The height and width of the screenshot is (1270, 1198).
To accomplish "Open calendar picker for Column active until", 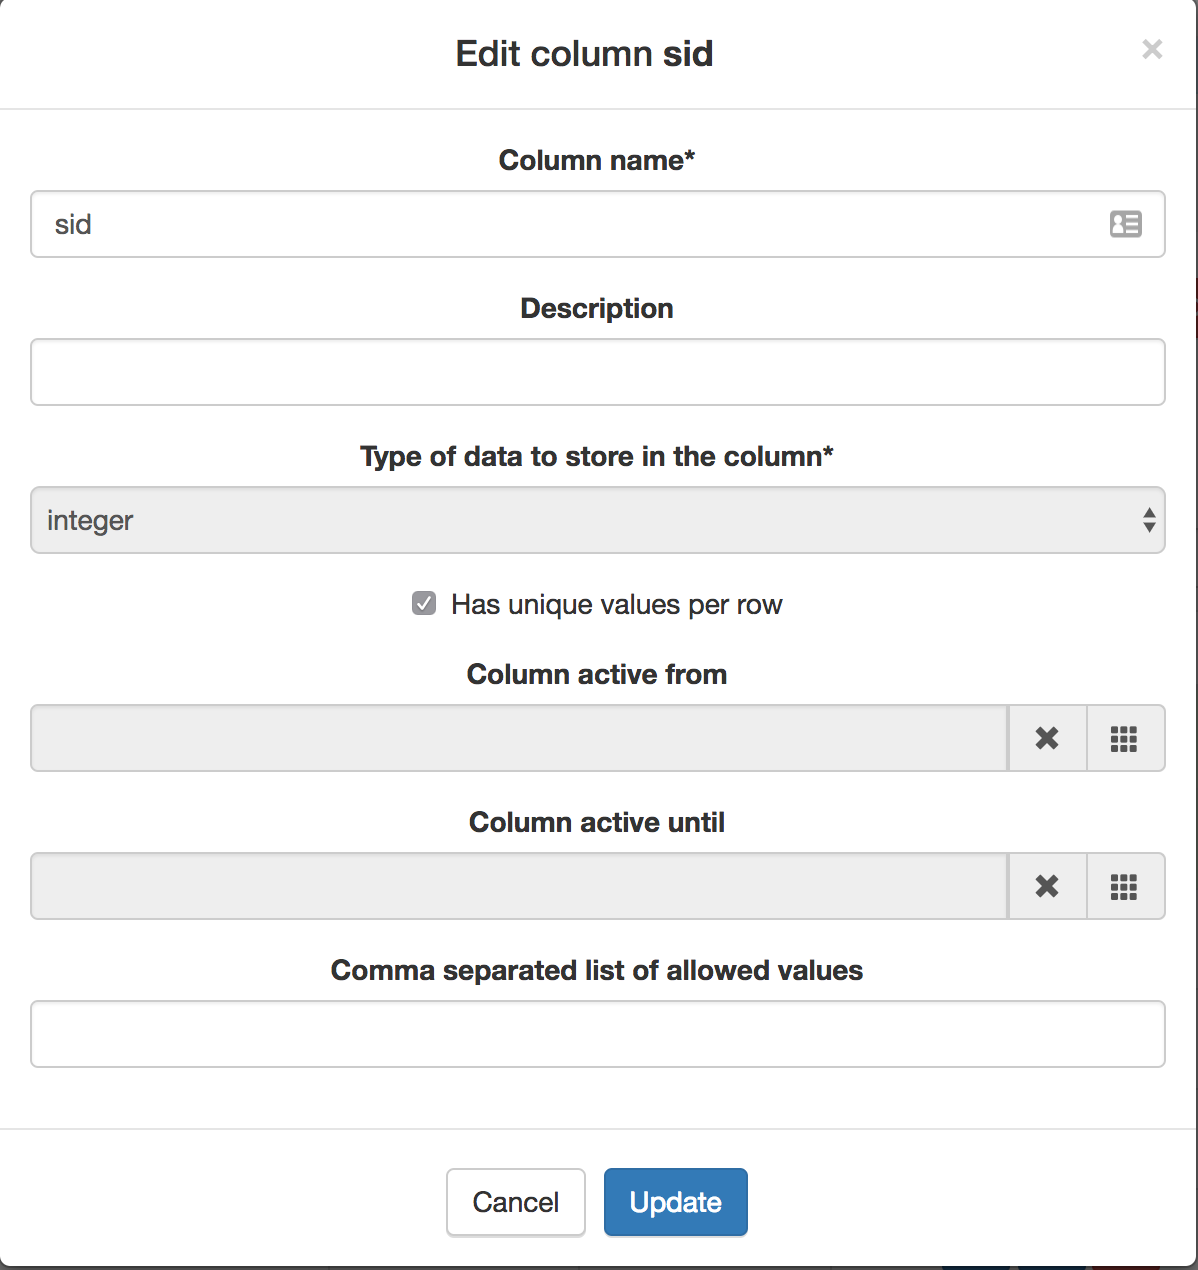I will click(x=1125, y=886).
